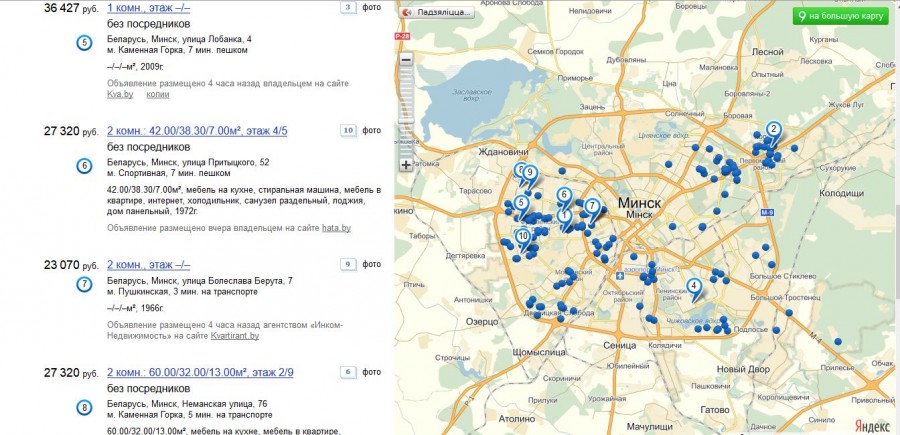Click map pin number 2
900x435 pixels.
(773, 132)
